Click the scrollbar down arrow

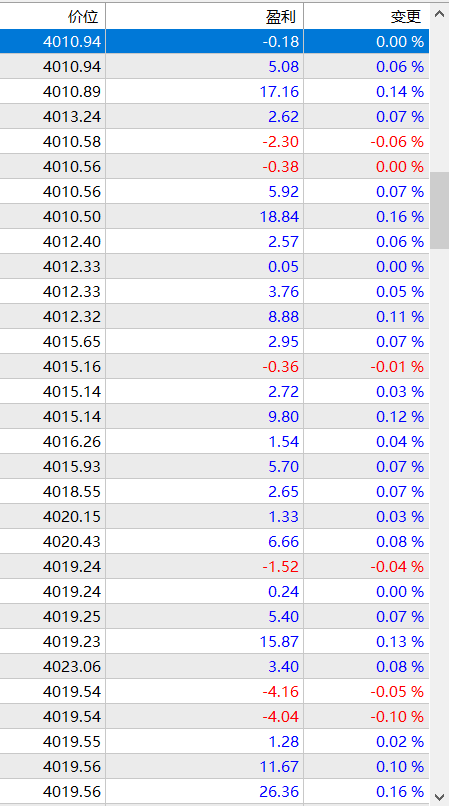(x=439, y=796)
